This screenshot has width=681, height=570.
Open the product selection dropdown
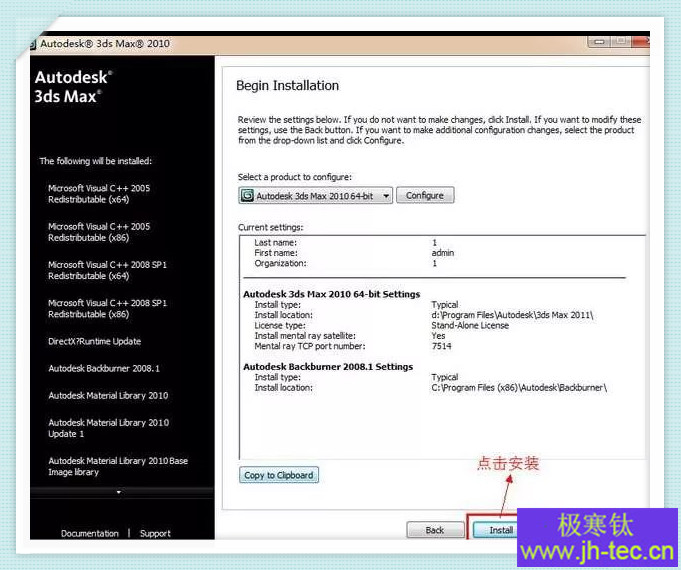pos(315,196)
